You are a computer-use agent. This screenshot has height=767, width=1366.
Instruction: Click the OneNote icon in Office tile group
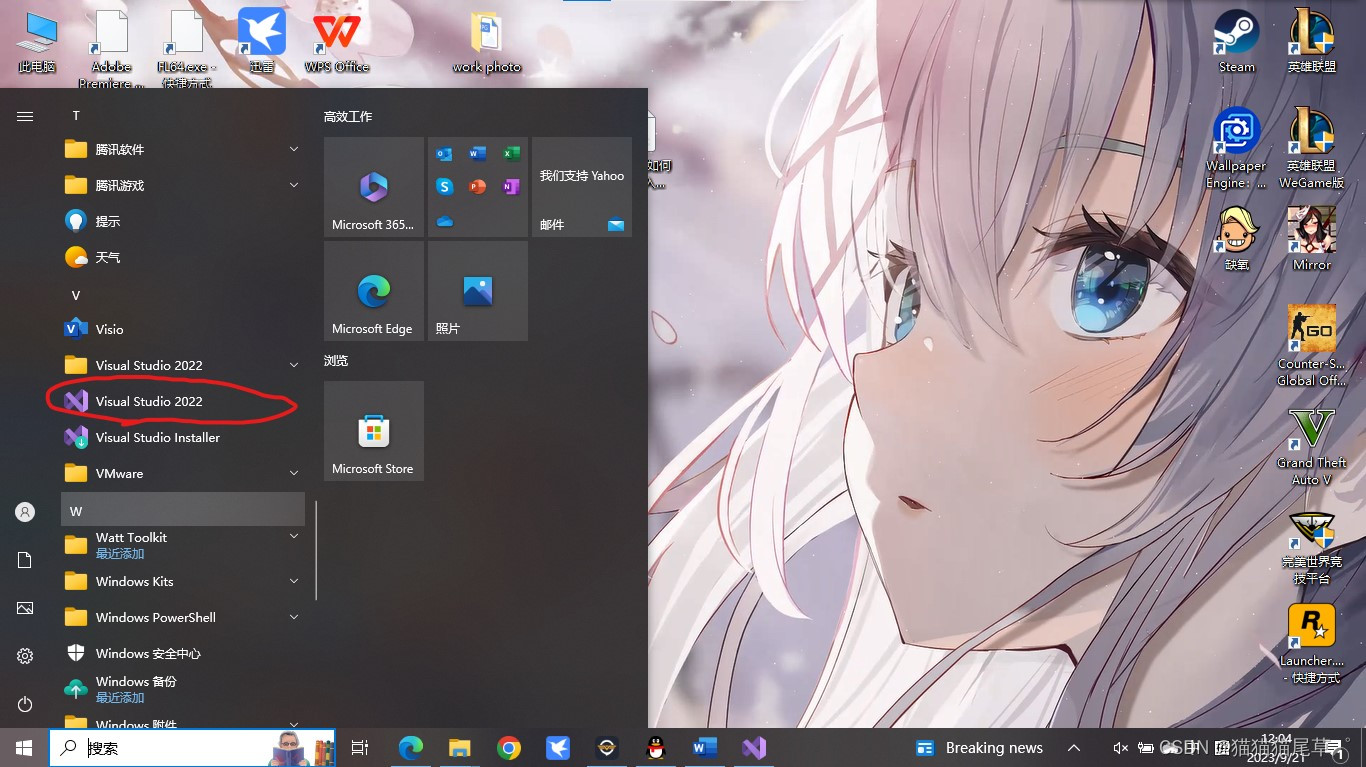click(511, 187)
